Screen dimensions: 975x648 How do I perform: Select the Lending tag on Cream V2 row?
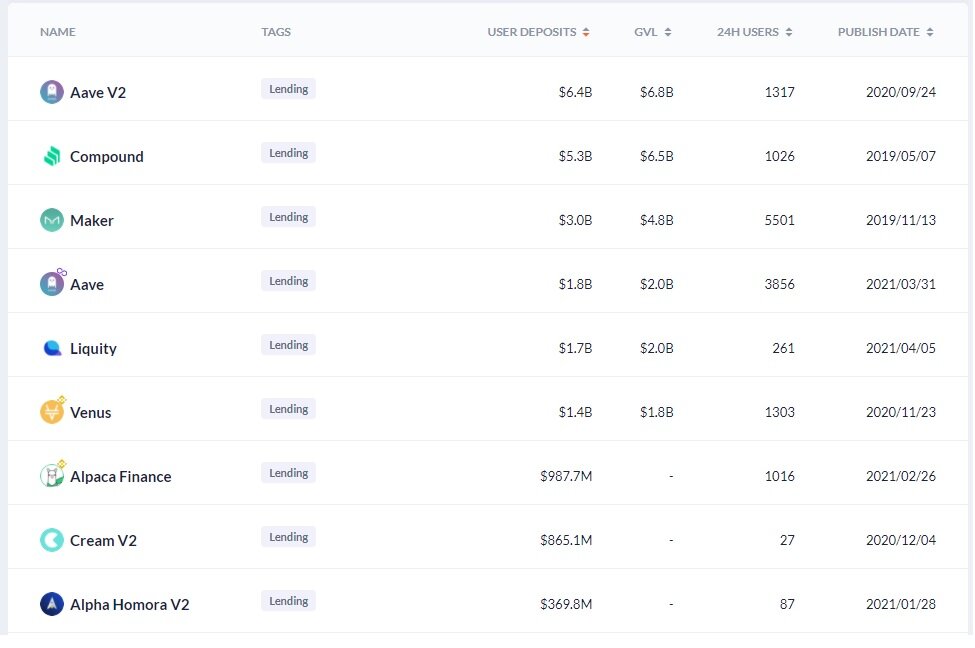288,537
